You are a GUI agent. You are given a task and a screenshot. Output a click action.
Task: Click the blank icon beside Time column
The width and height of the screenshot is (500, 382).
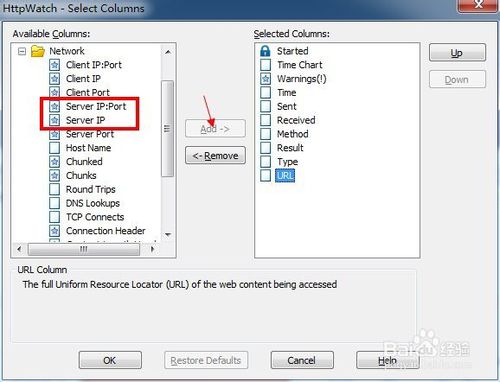(x=265, y=92)
